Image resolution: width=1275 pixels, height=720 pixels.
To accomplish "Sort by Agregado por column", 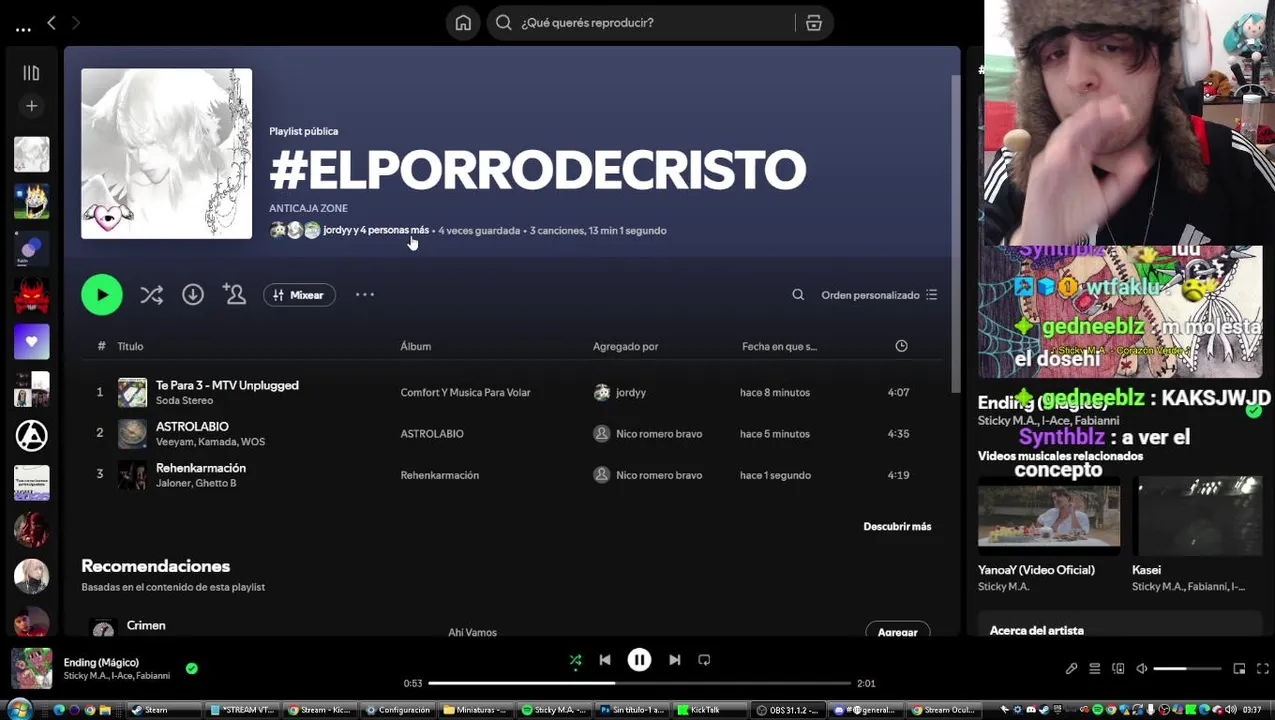I will 625,346.
